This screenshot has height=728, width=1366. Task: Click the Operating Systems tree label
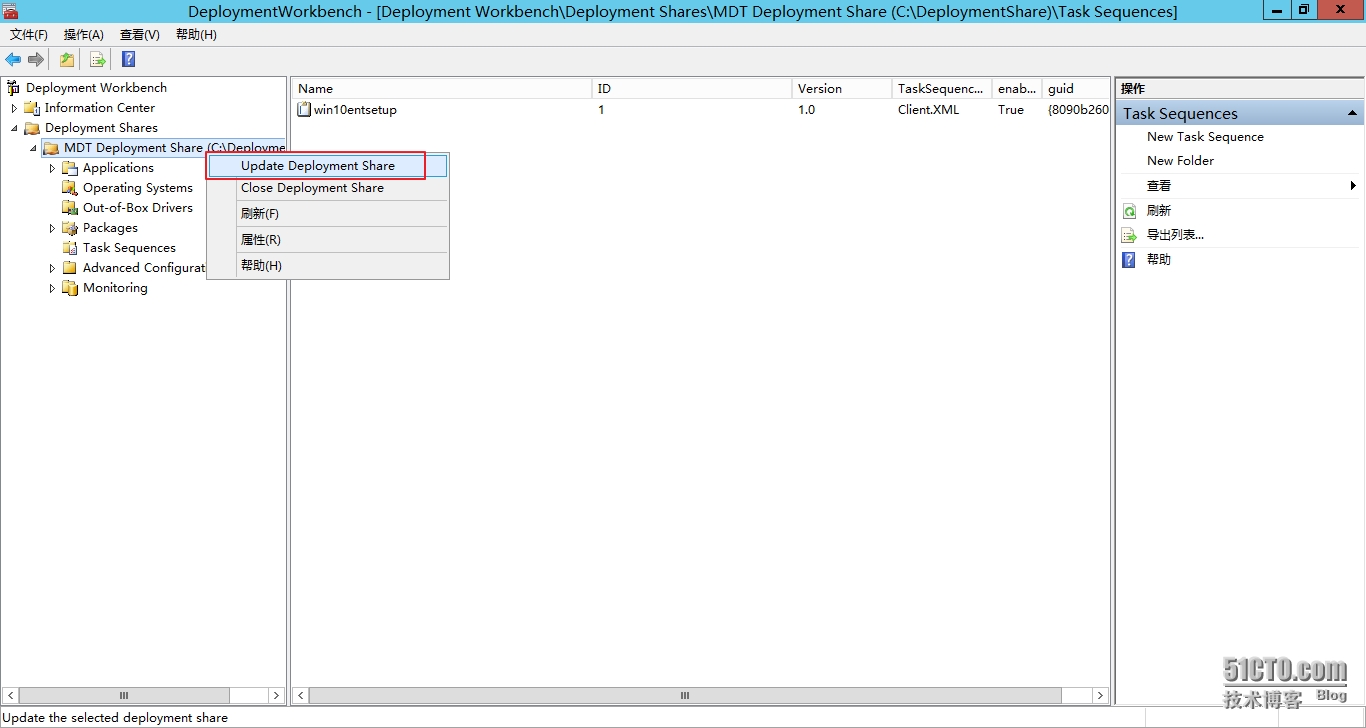[x=138, y=188]
